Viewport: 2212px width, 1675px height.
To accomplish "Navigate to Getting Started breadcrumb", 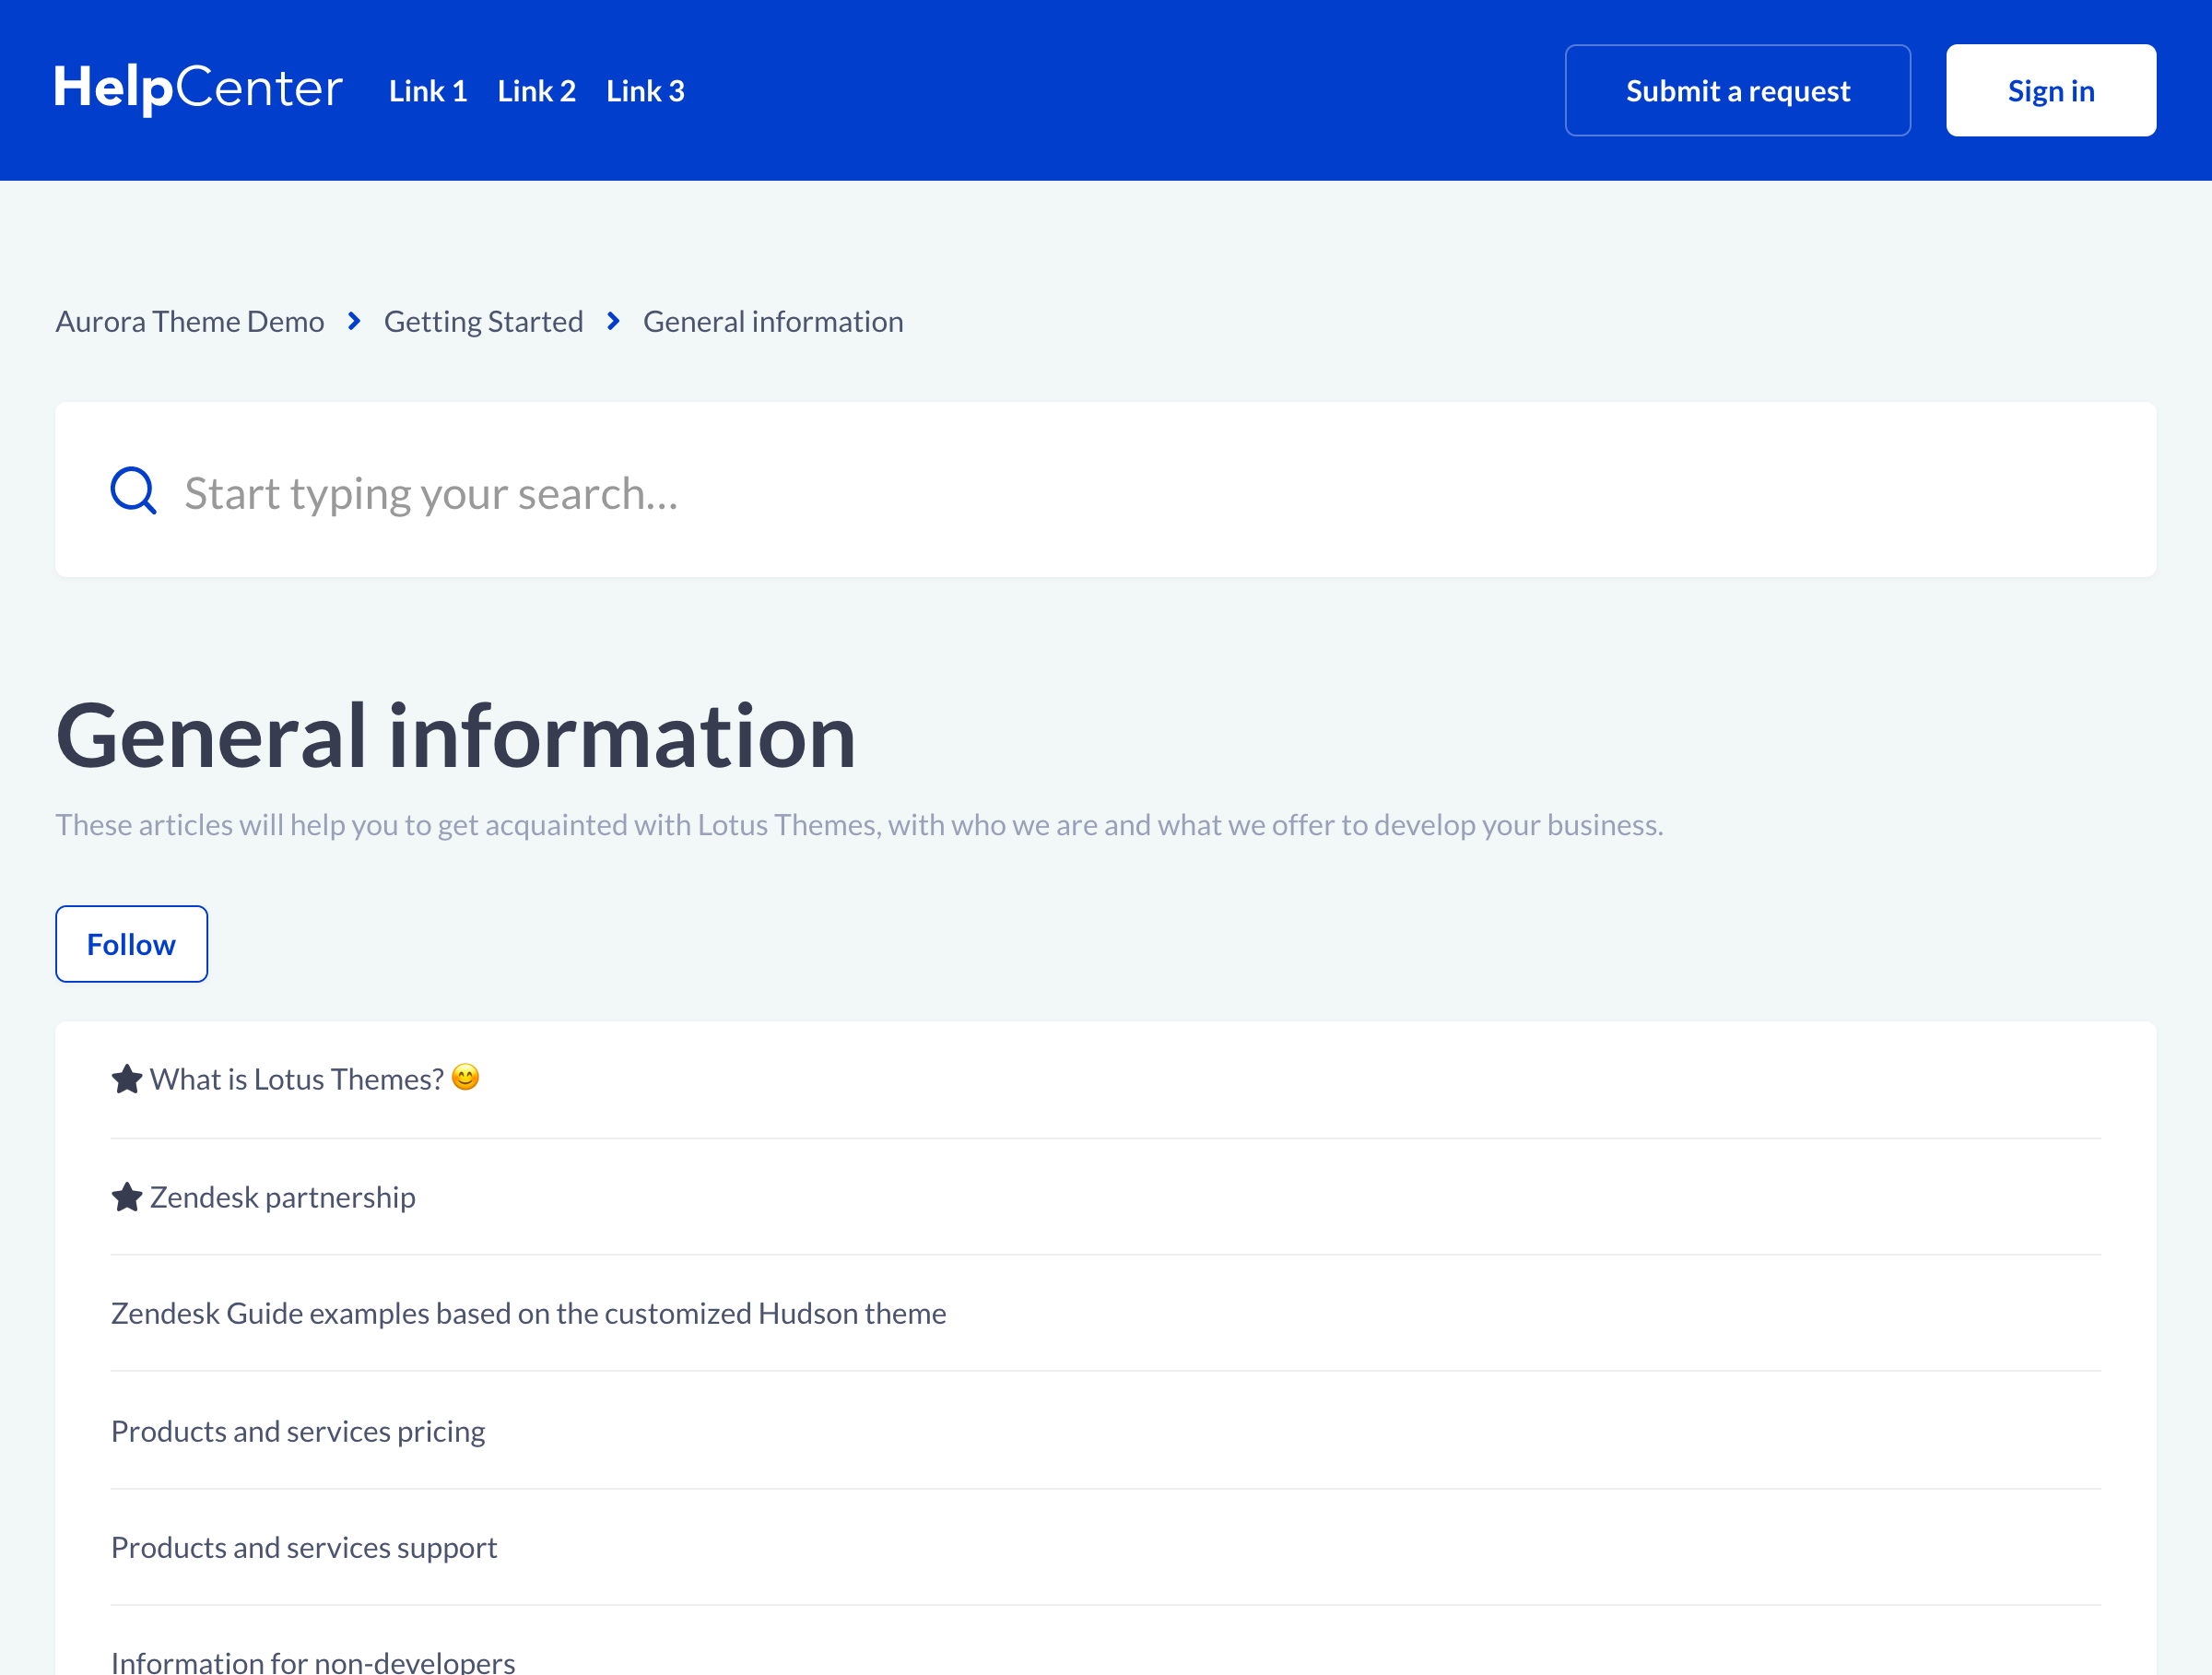I will click(x=483, y=321).
